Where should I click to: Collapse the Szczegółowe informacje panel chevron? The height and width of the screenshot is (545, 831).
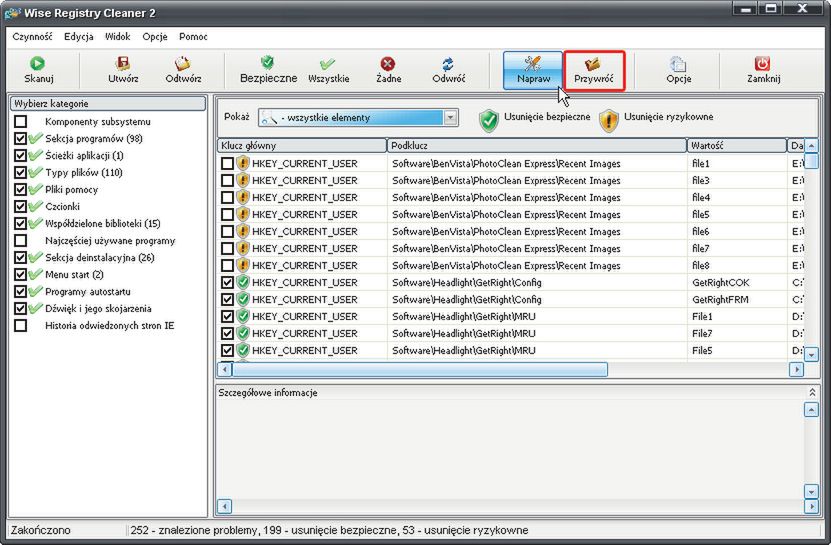click(x=811, y=392)
